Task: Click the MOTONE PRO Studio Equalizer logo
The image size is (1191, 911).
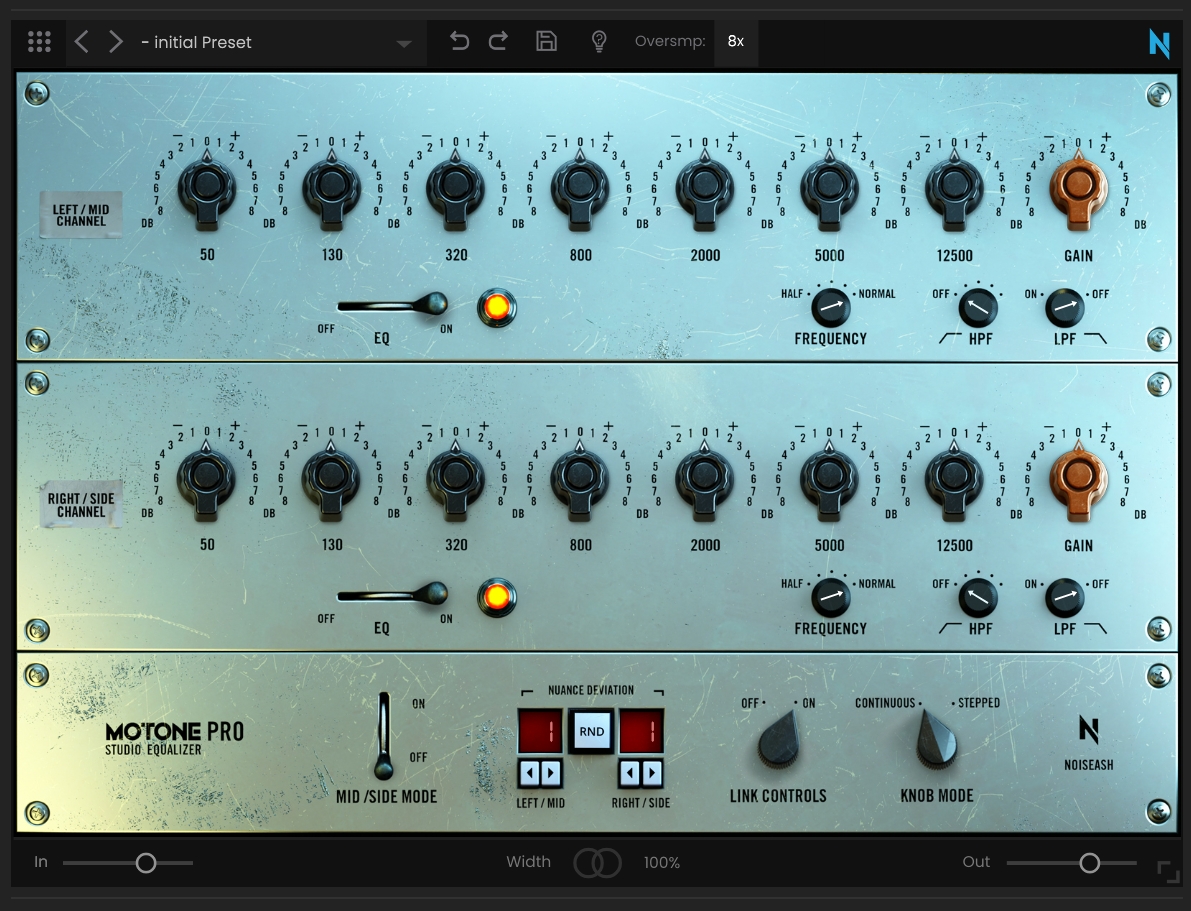Action: [175, 739]
